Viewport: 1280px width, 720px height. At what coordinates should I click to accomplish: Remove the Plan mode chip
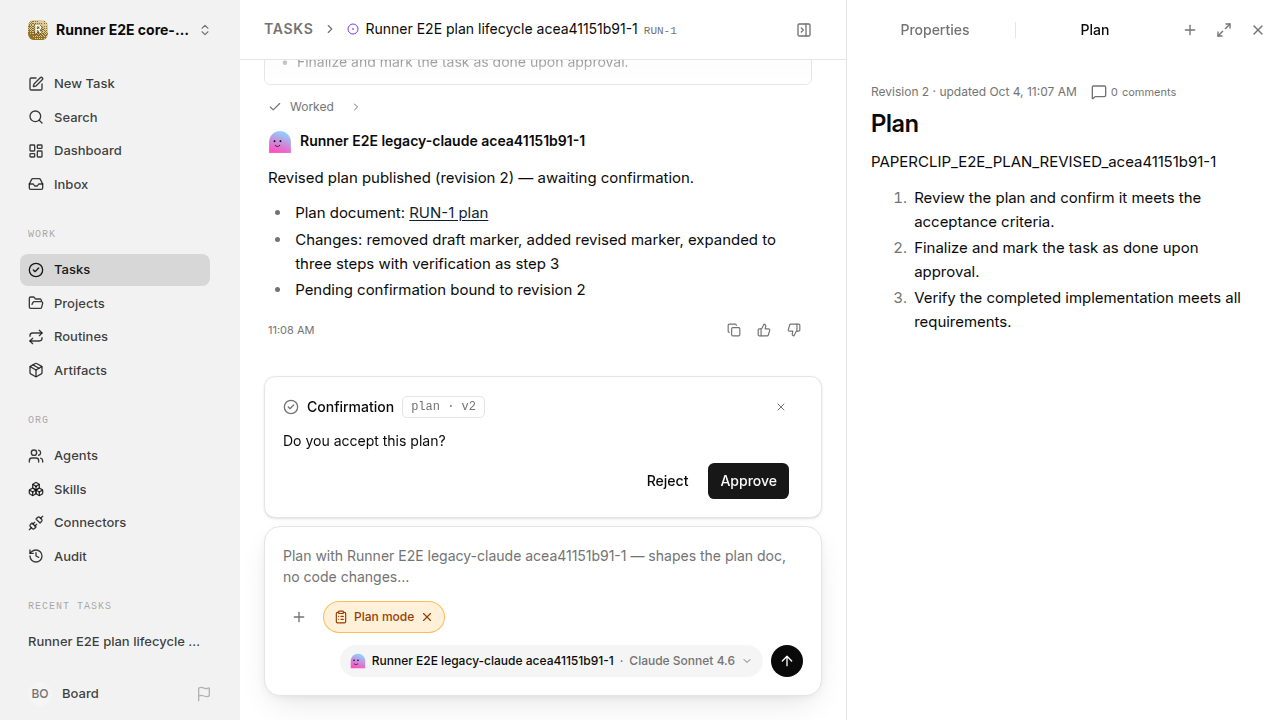pyautogui.click(x=427, y=617)
